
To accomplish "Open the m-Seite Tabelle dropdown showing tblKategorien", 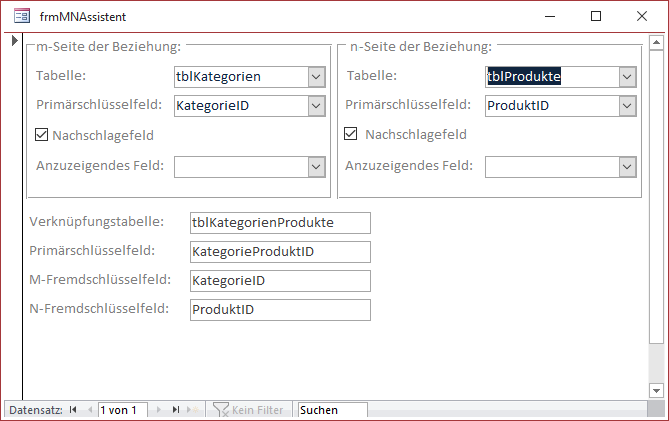I will click(316, 77).
